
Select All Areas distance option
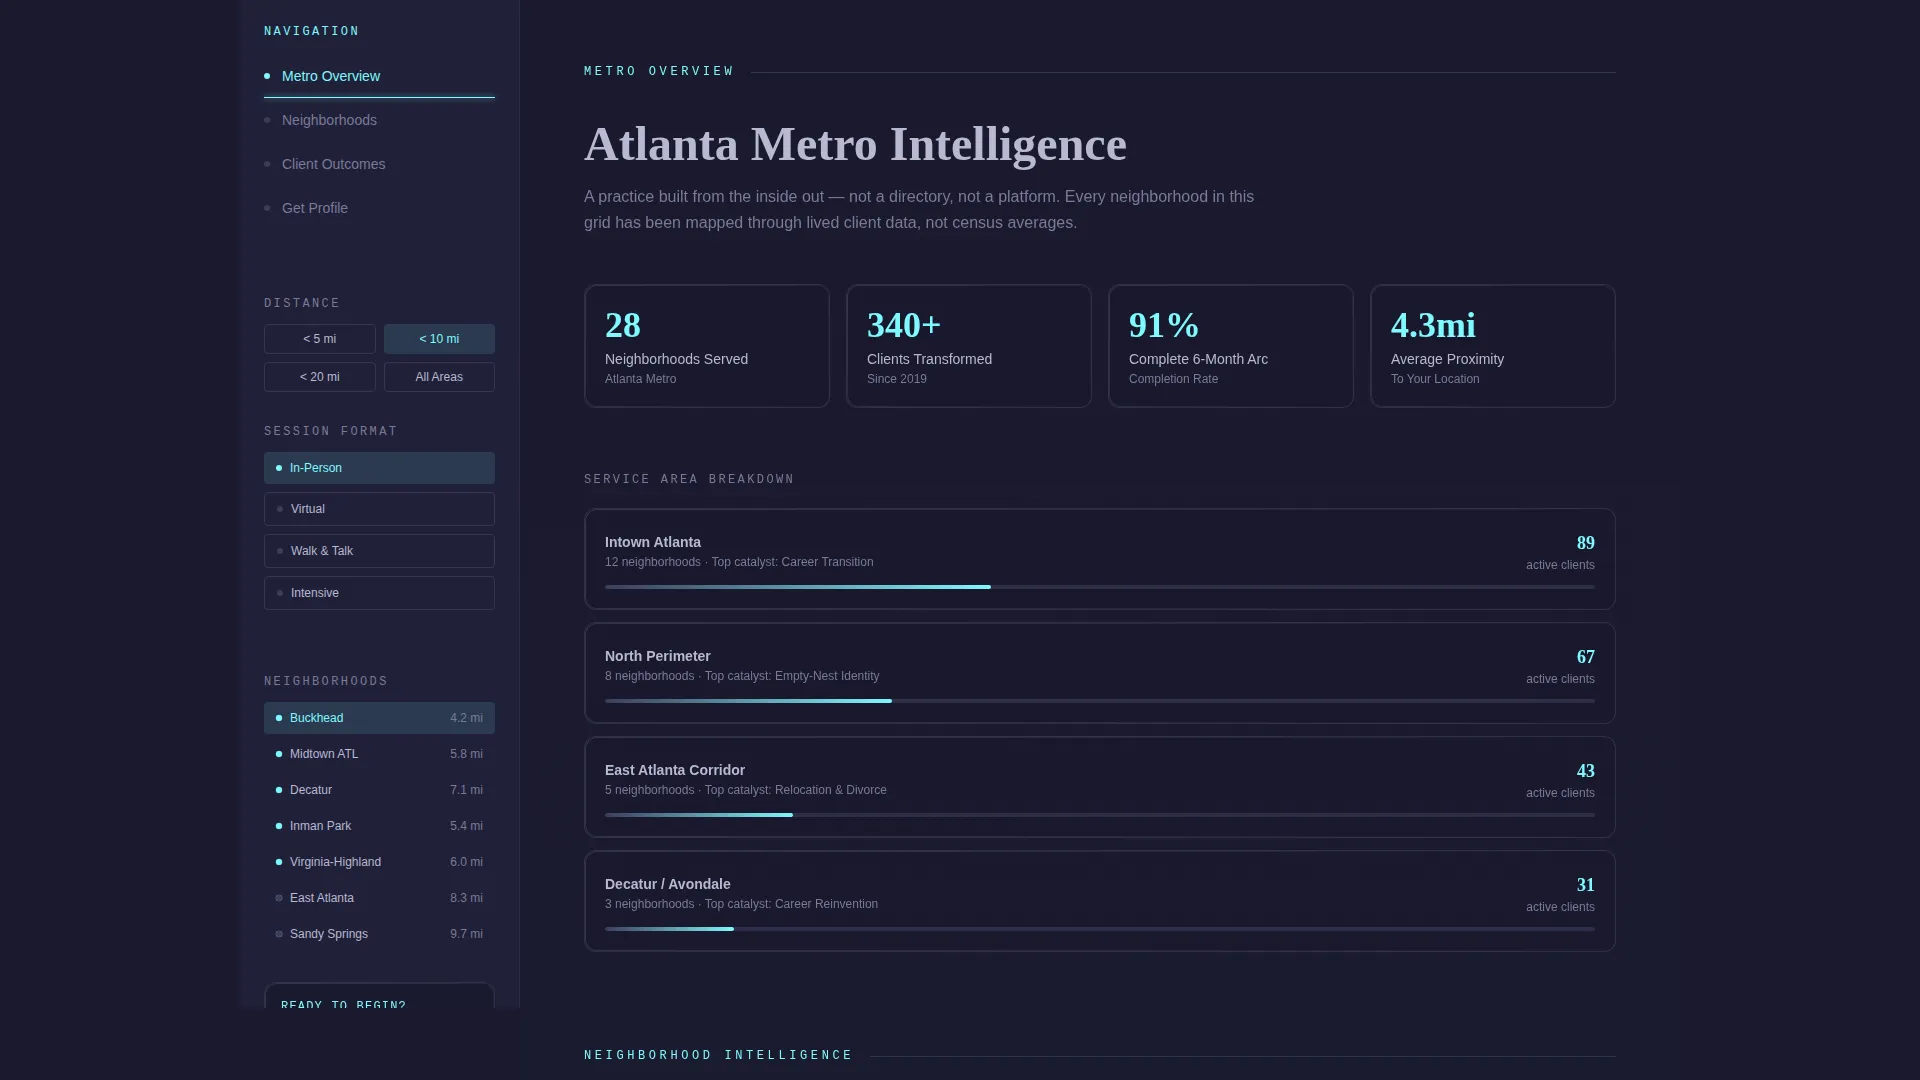tap(439, 377)
